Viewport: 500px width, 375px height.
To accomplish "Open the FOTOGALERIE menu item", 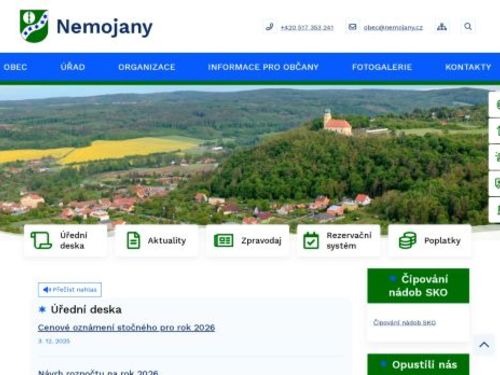I will (x=382, y=67).
